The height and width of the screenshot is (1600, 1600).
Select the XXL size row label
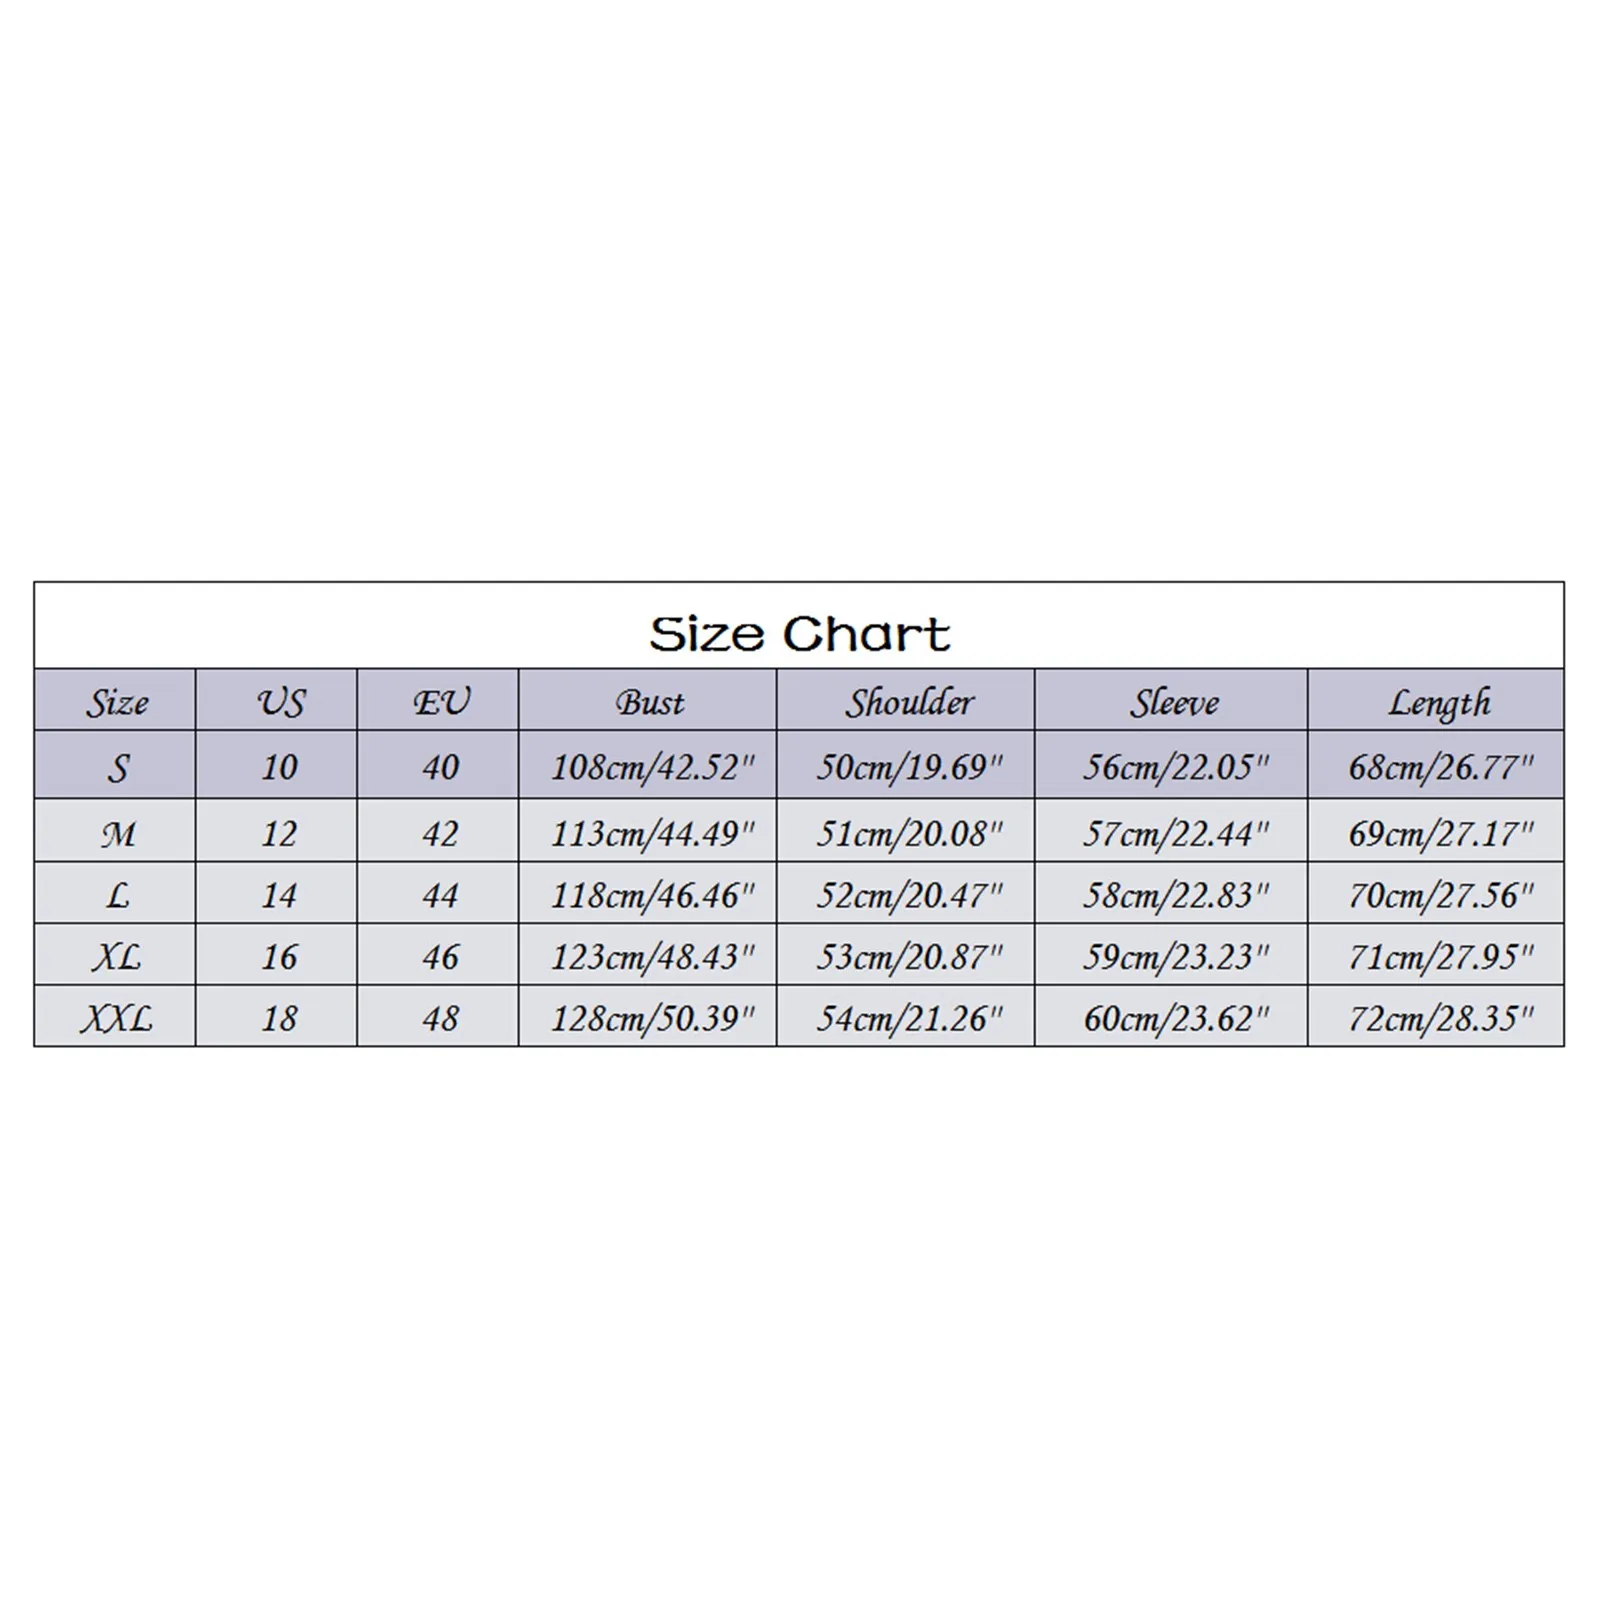(x=117, y=1018)
